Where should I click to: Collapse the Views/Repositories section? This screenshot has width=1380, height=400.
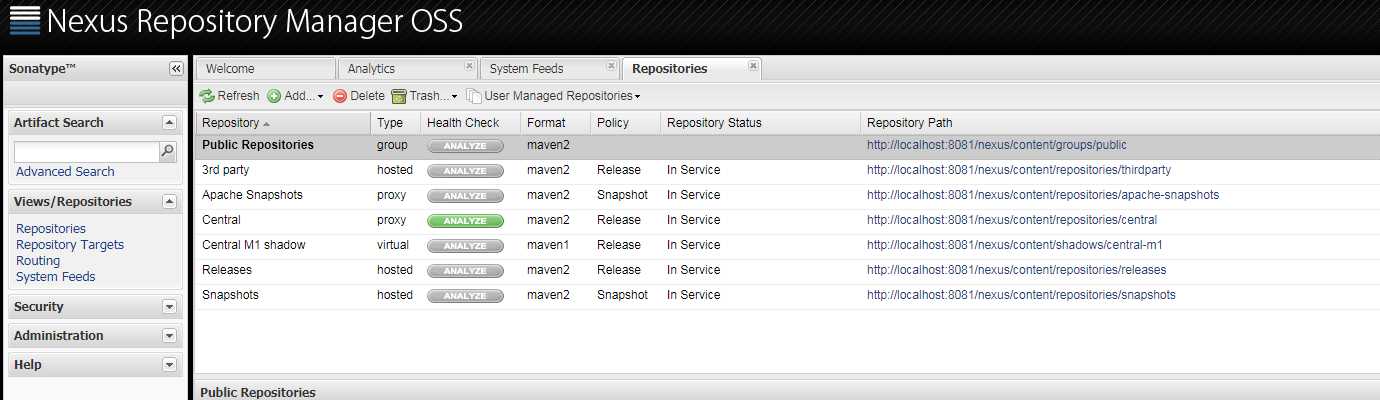point(169,201)
